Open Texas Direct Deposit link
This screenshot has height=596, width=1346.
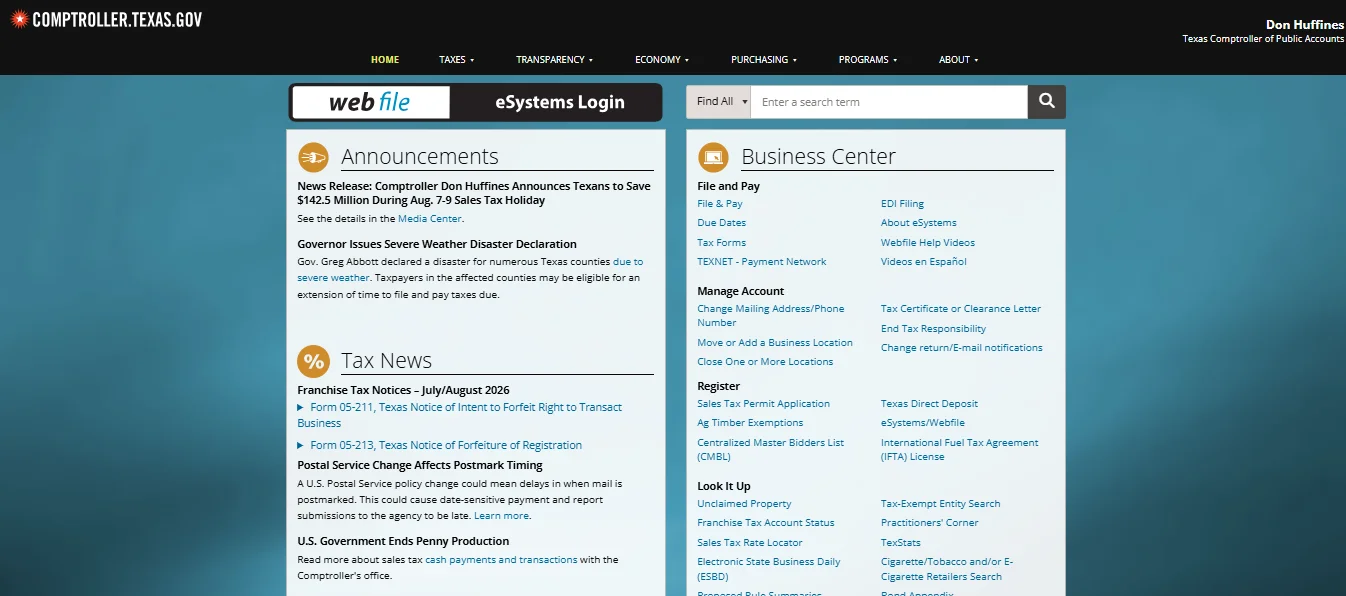point(930,404)
